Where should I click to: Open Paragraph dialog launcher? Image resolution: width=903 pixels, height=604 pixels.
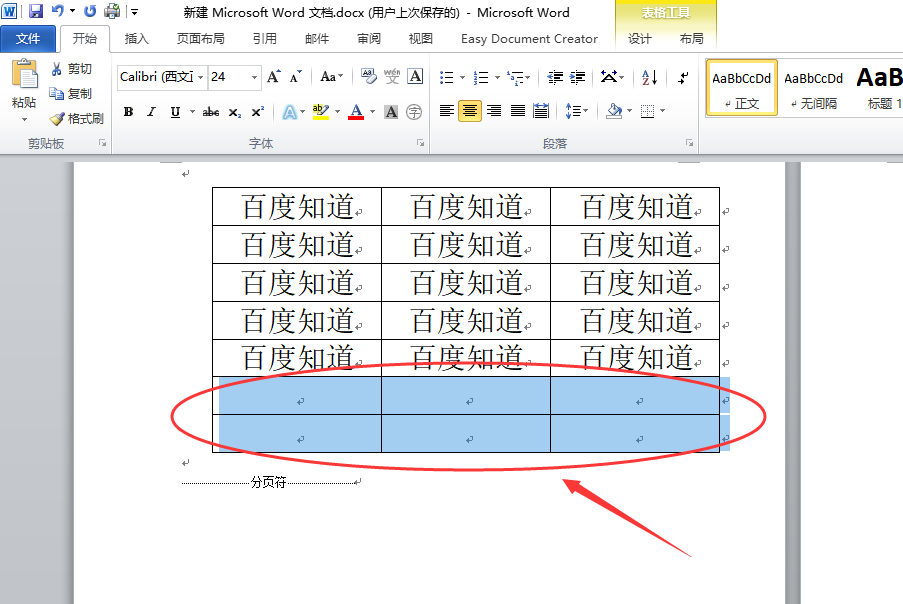pos(689,143)
